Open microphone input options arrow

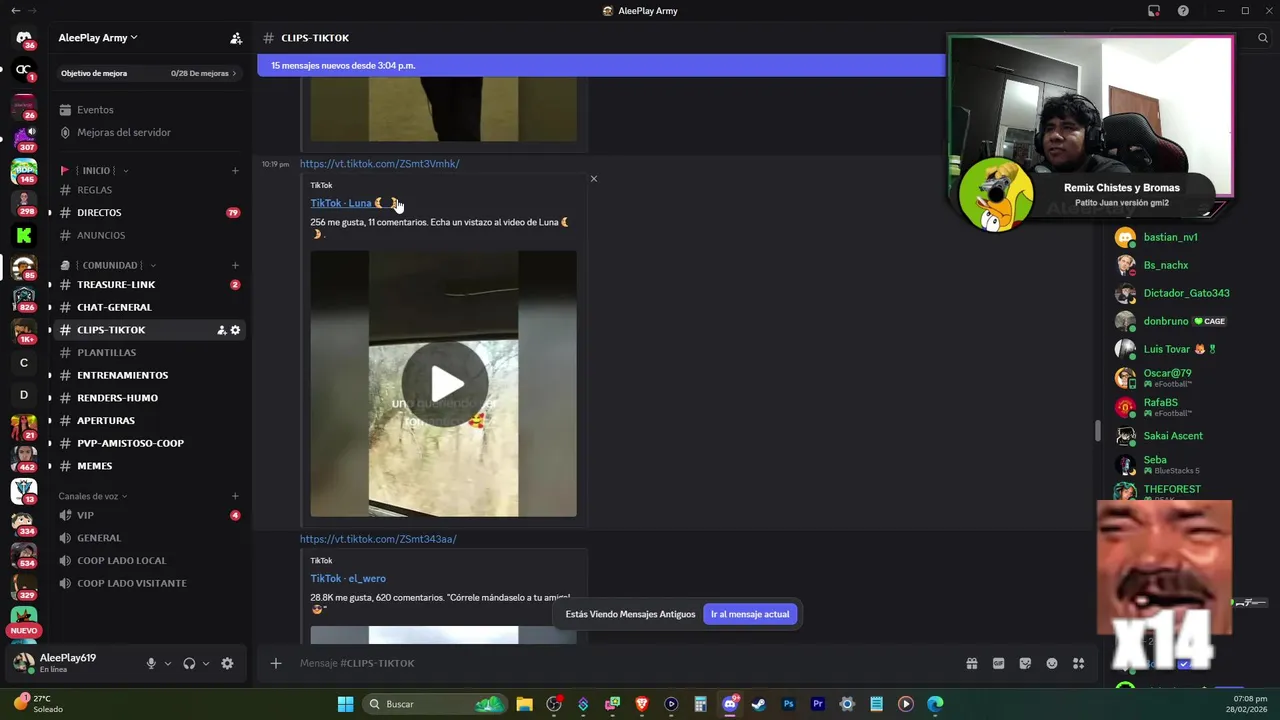167,664
